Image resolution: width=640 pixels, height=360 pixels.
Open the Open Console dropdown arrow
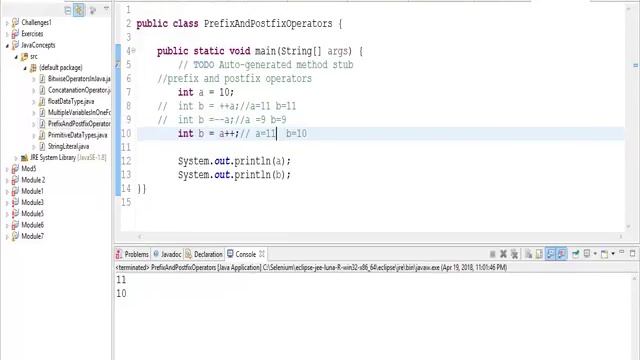613,254
